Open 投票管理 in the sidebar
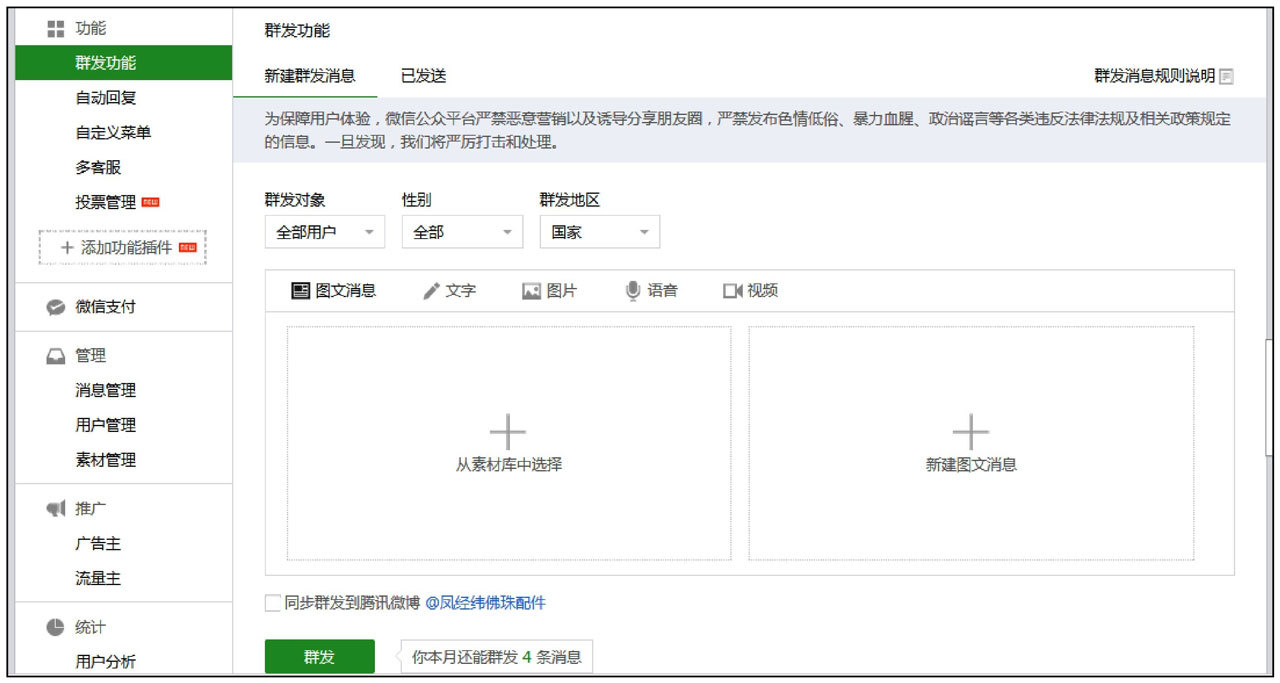The width and height of the screenshot is (1280, 683). click(106, 202)
